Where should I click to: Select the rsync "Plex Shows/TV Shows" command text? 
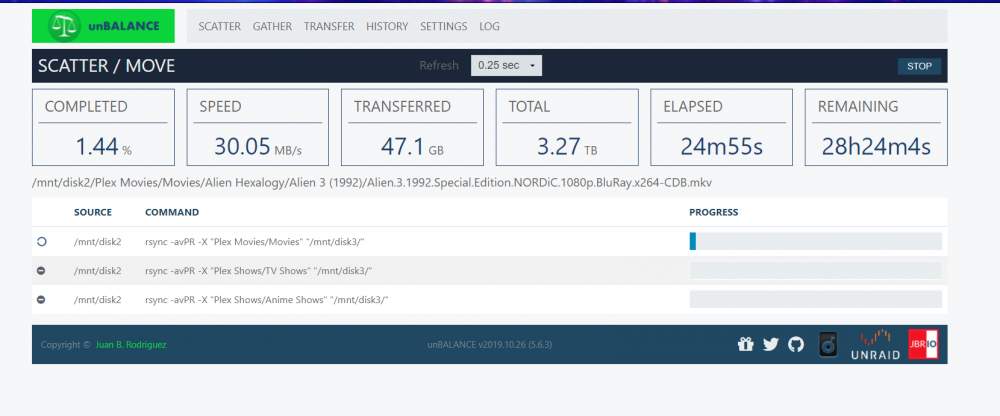coord(259,271)
